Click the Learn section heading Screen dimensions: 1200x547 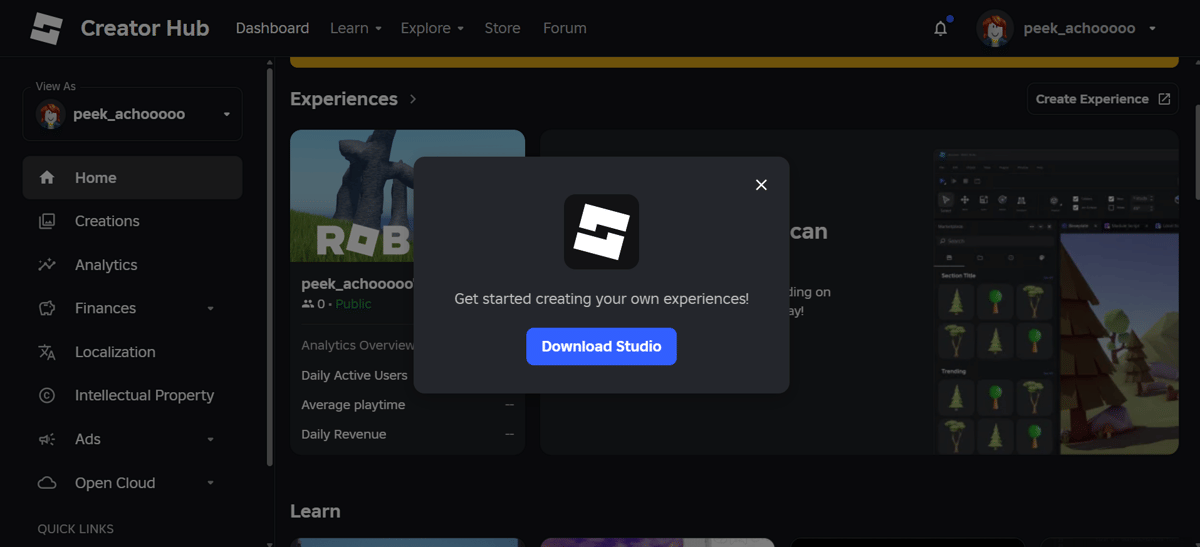[x=315, y=511]
